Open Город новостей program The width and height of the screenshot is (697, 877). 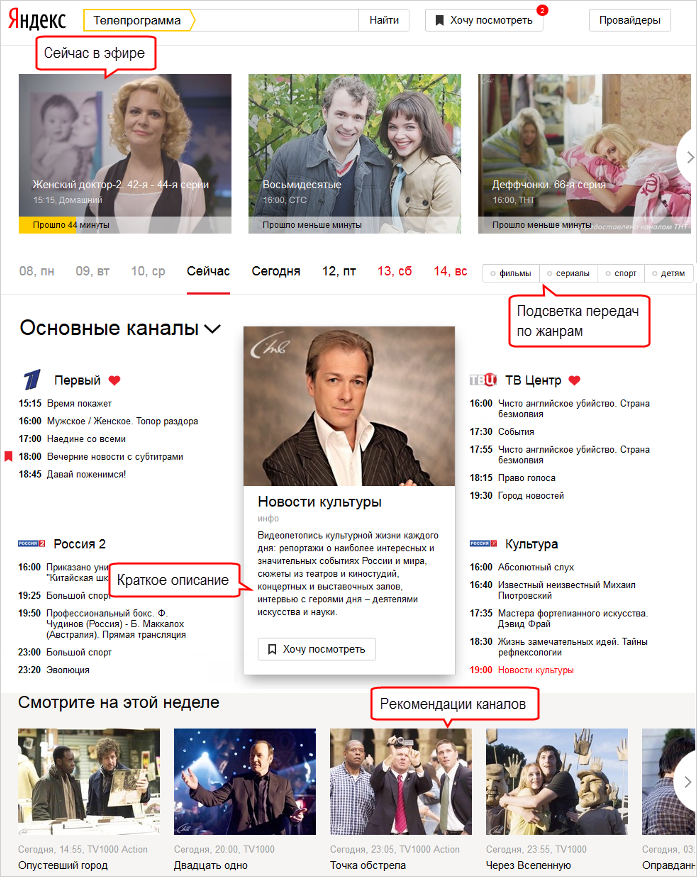(531, 496)
